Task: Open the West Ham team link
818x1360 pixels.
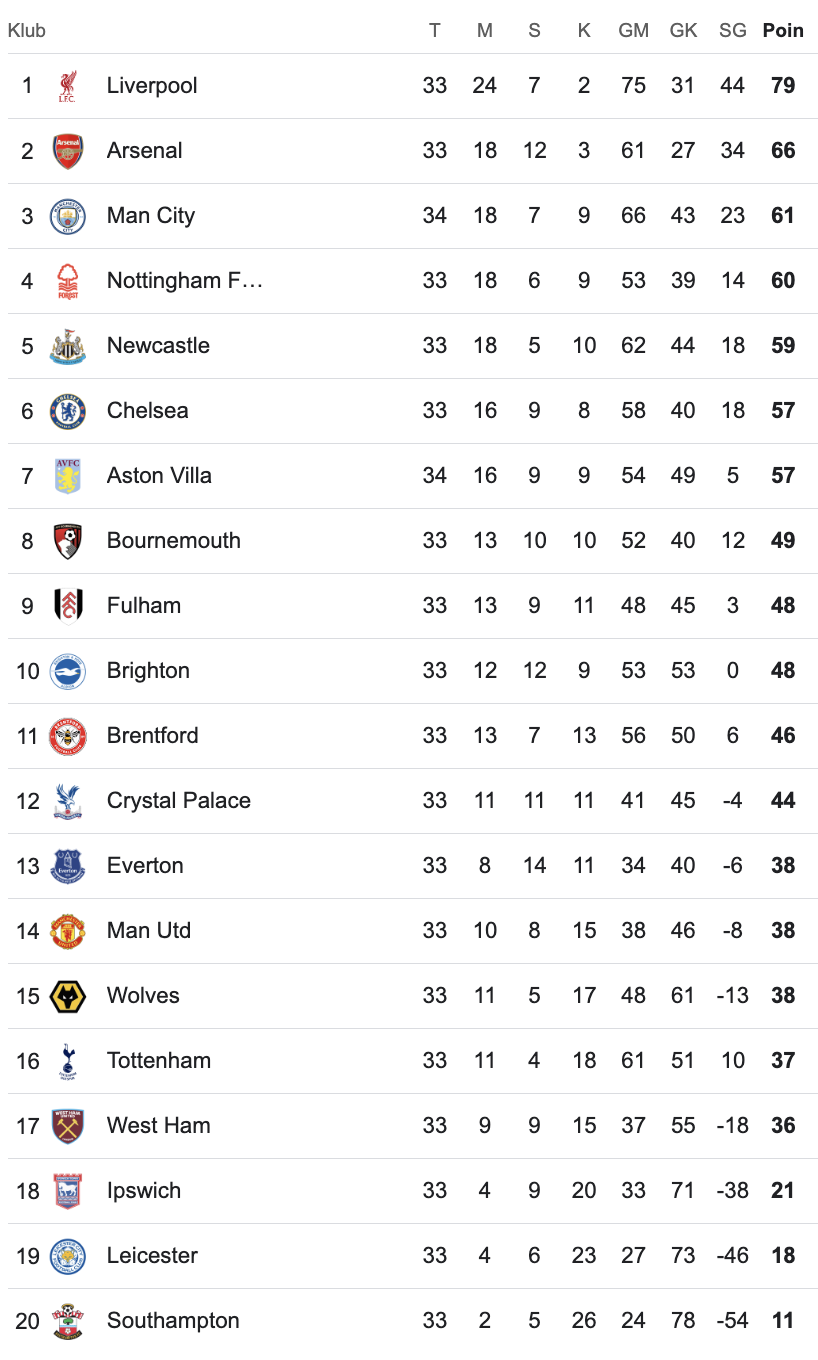Action: (x=159, y=1126)
